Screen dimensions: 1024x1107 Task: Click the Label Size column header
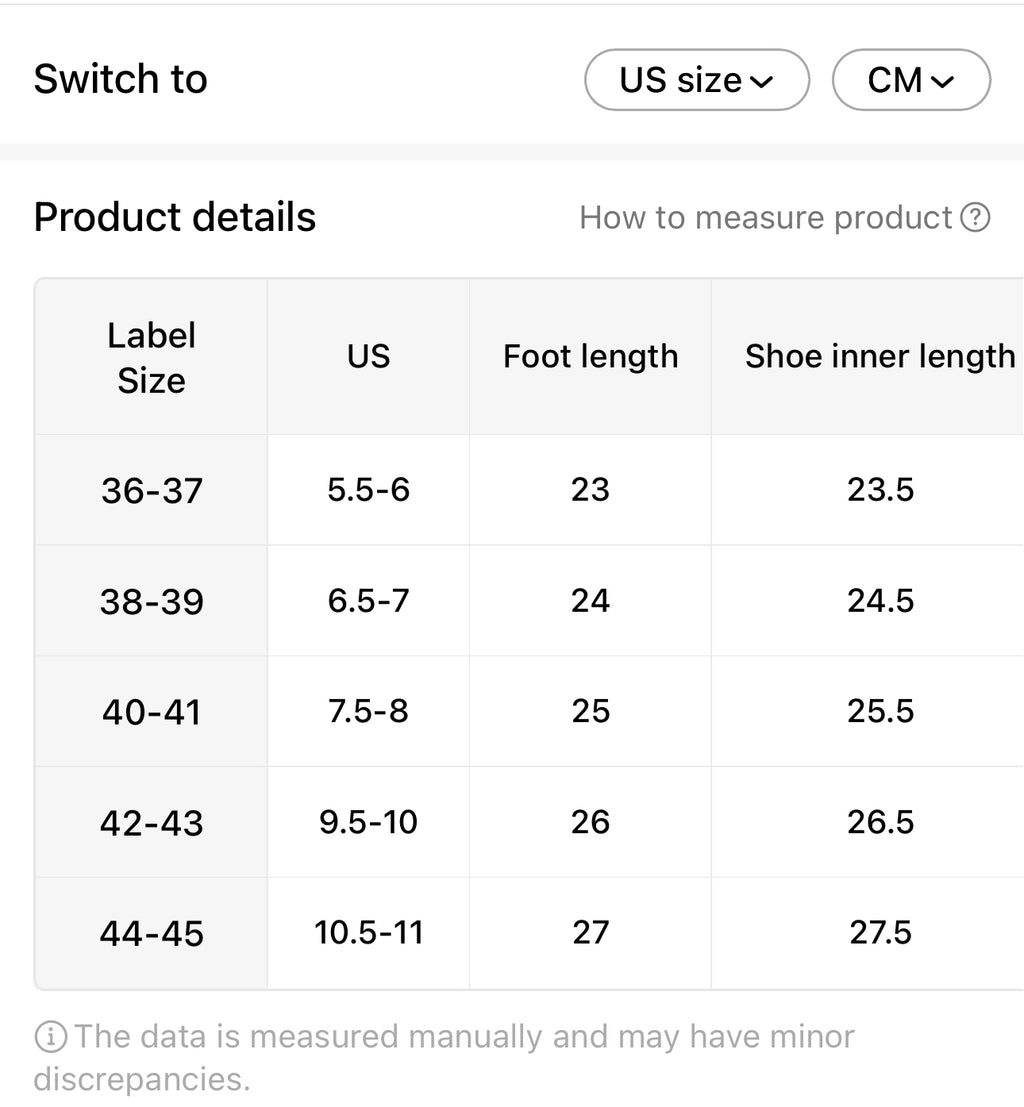coord(152,357)
